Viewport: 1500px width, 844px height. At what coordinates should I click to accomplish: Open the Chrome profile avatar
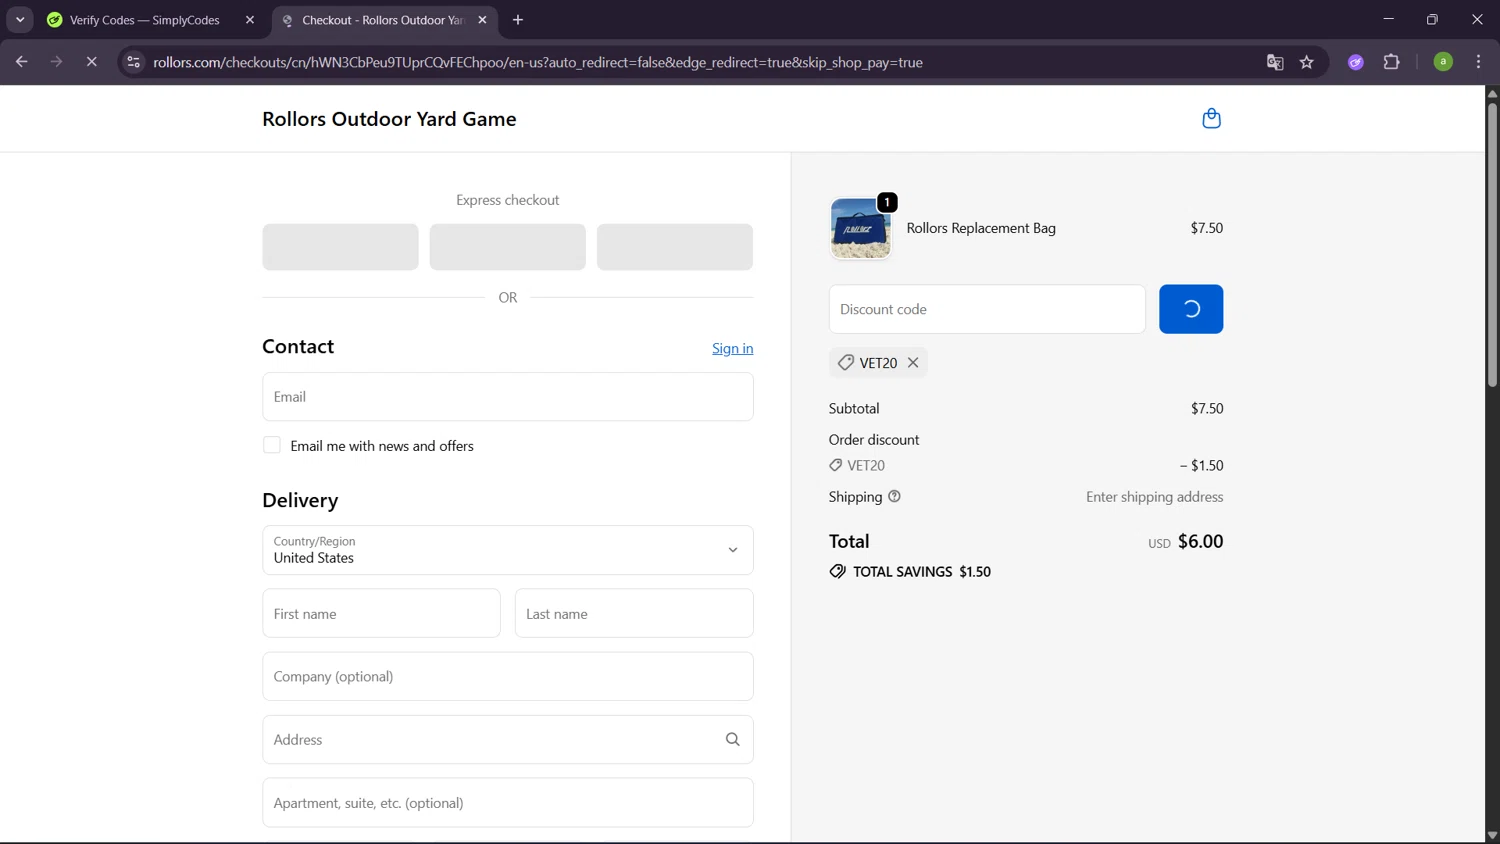point(1443,62)
